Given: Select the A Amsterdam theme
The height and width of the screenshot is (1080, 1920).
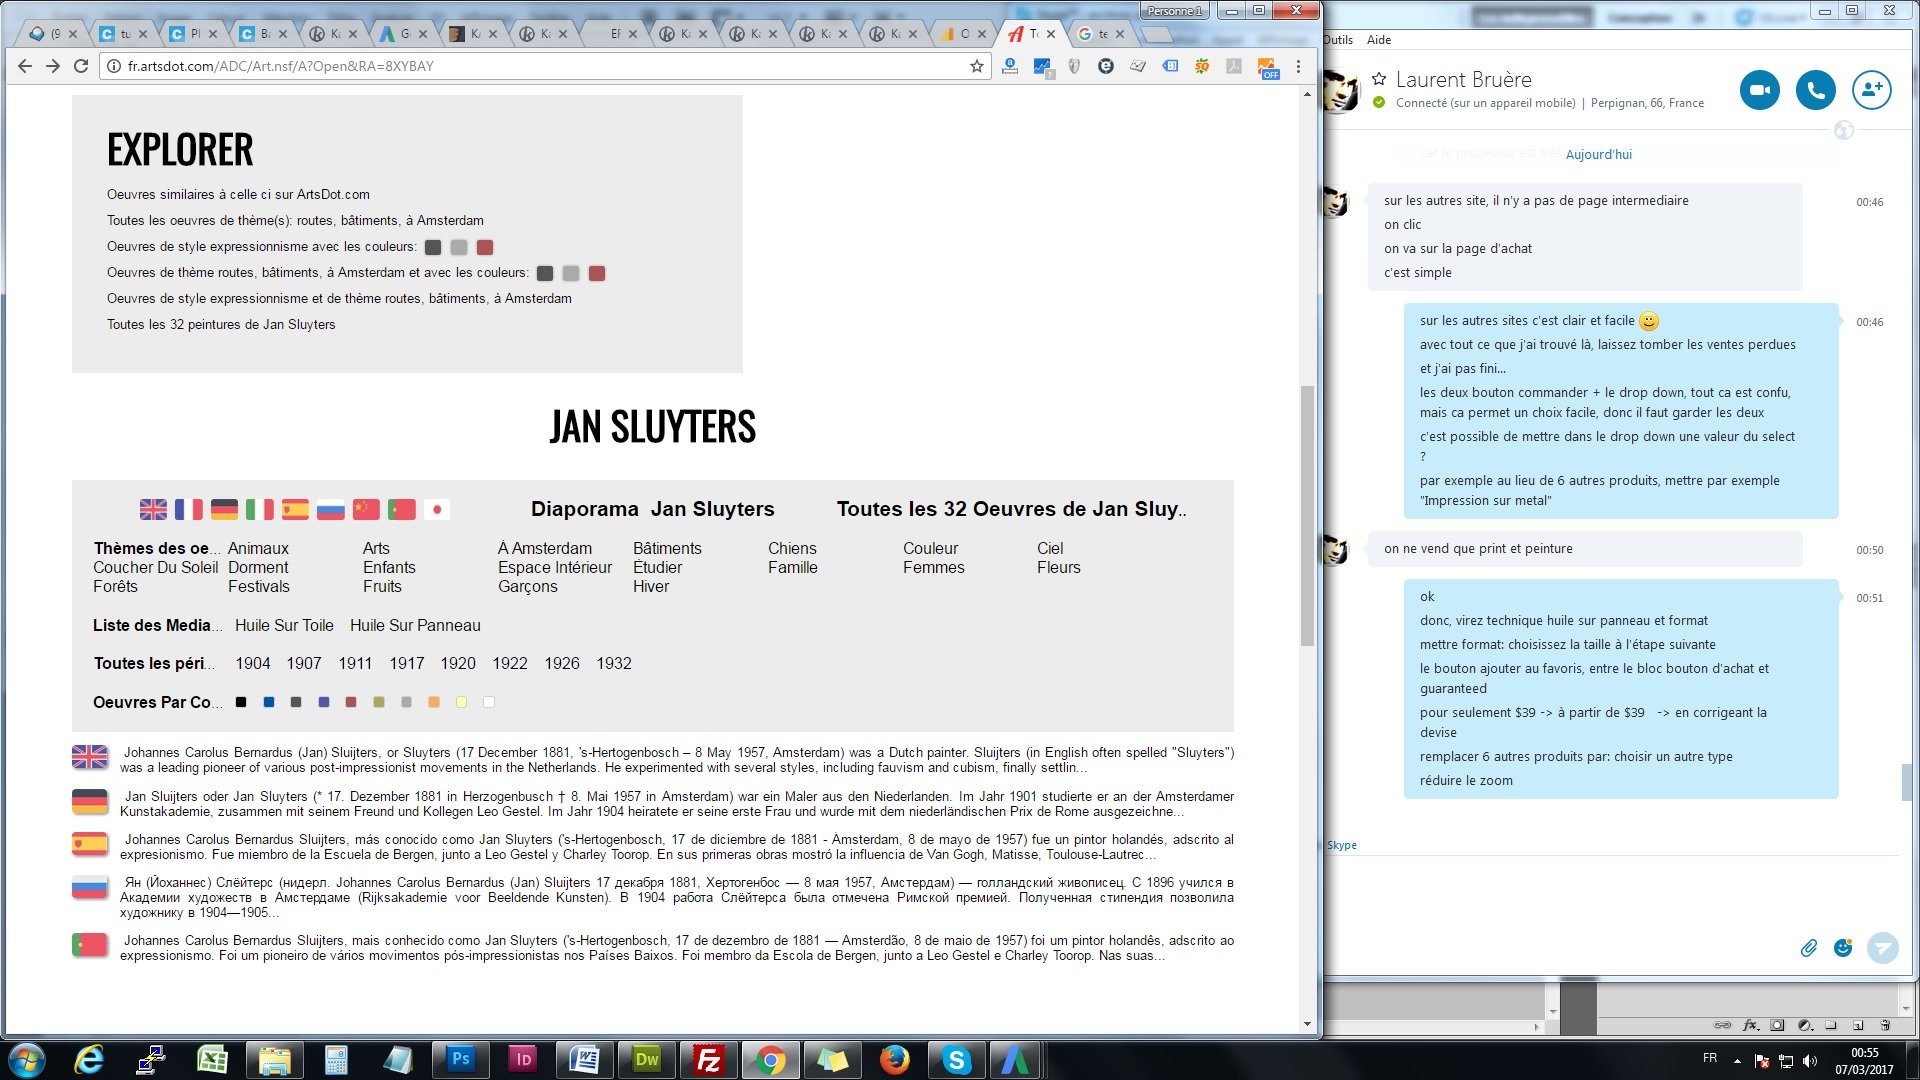Looking at the screenshot, I should (545, 548).
